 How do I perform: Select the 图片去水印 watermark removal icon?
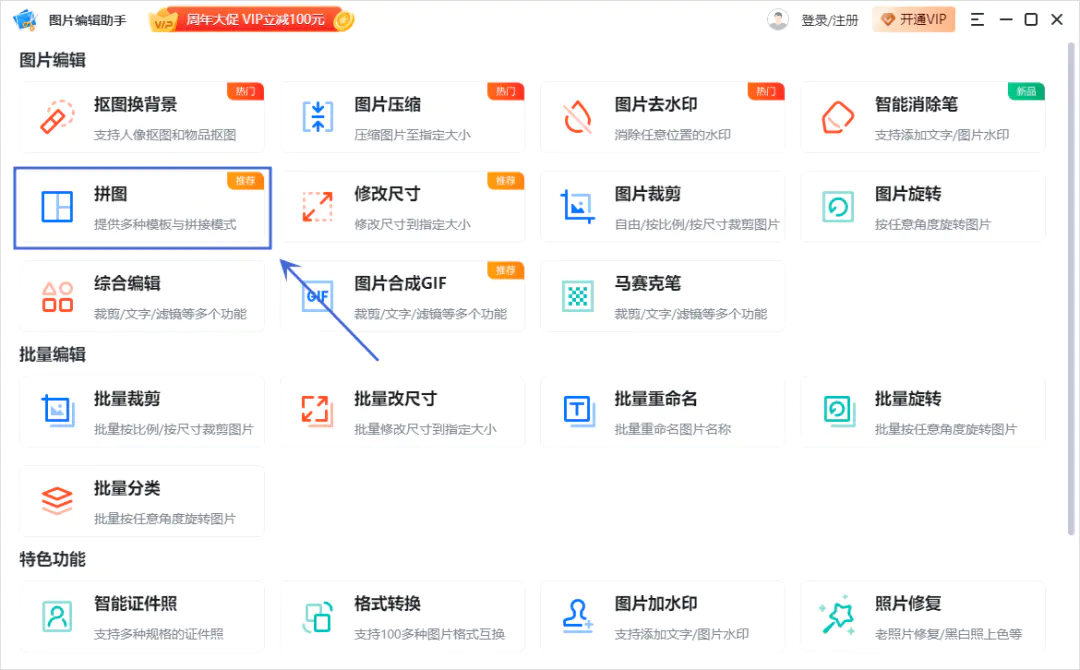point(577,117)
